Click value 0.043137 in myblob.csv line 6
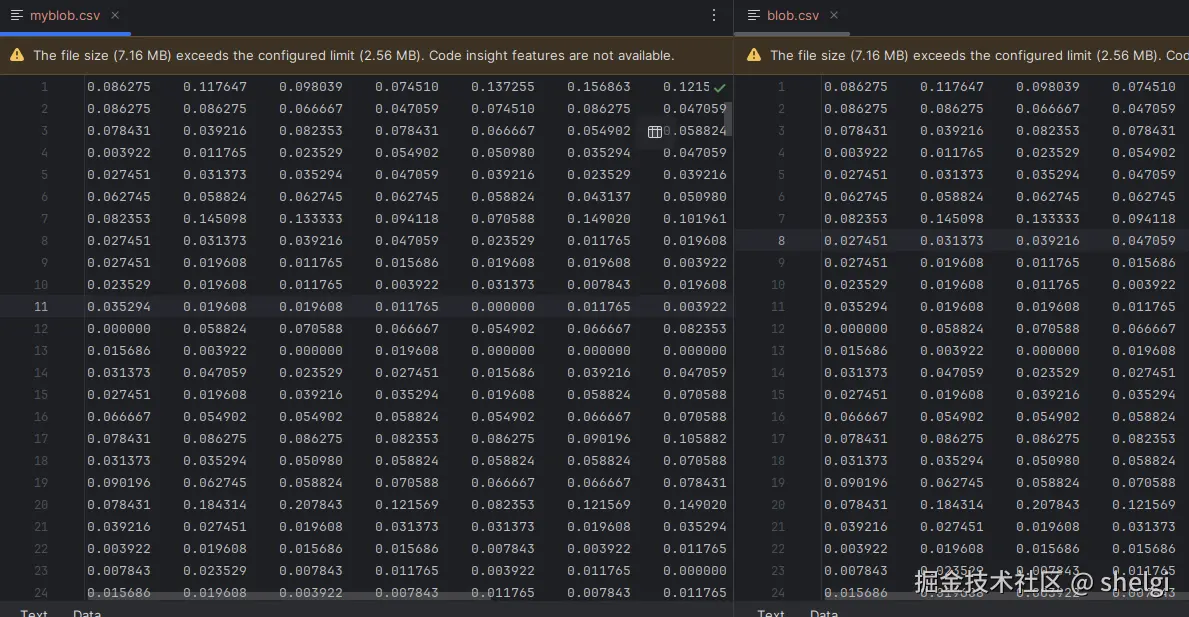The height and width of the screenshot is (617, 1189). coord(598,197)
